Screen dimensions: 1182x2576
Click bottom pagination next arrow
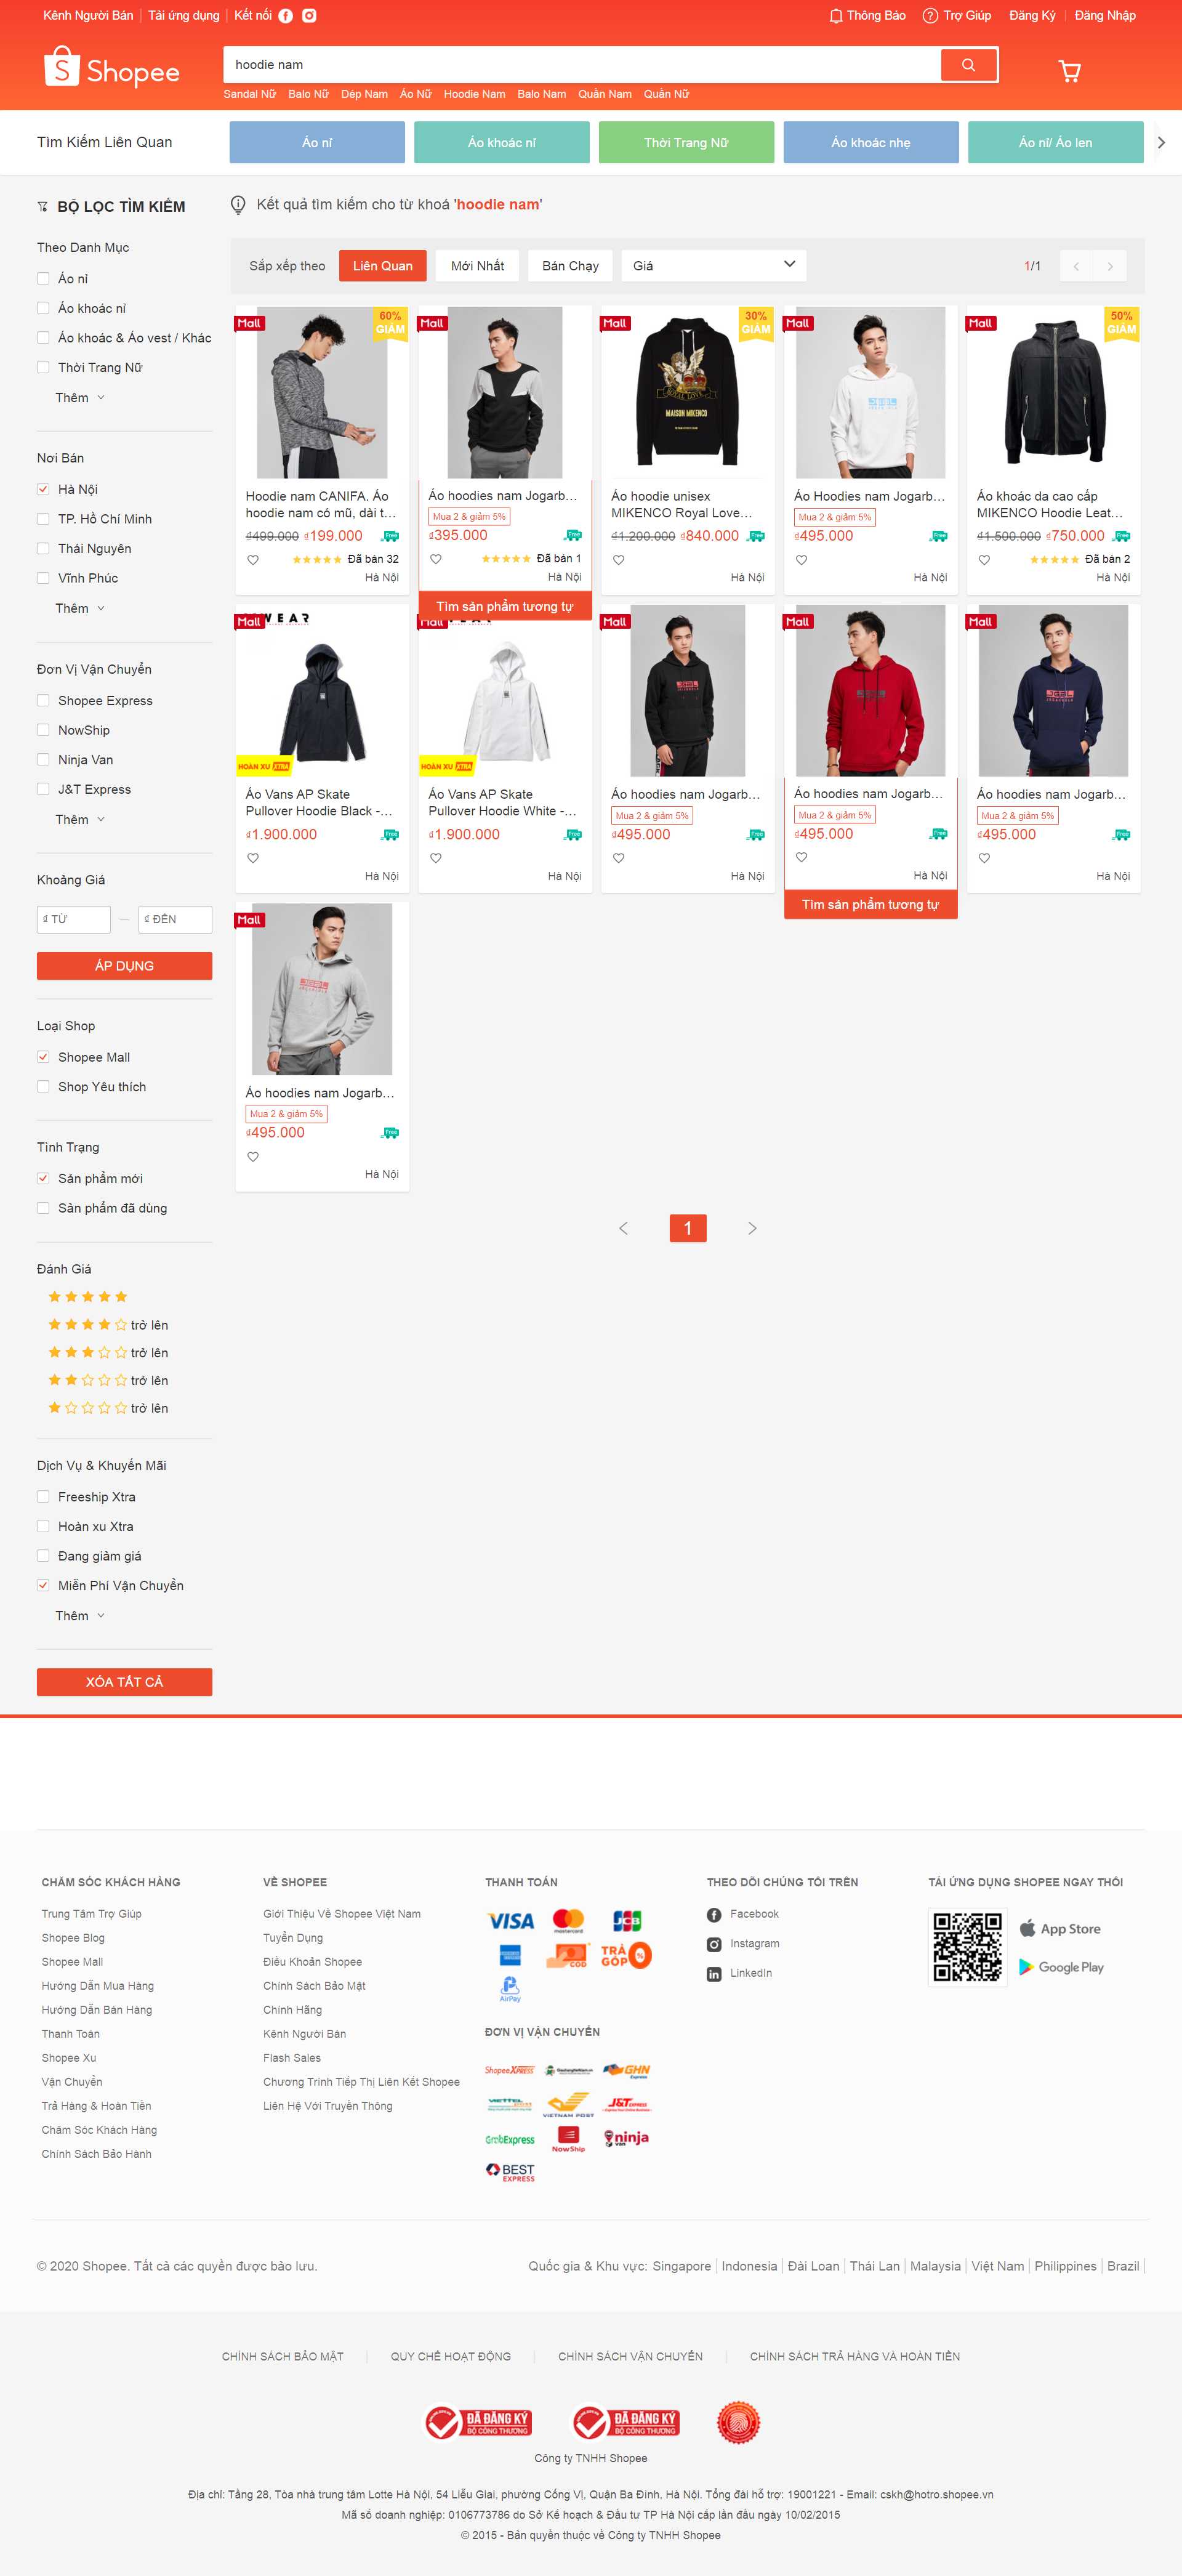[x=752, y=1228]
